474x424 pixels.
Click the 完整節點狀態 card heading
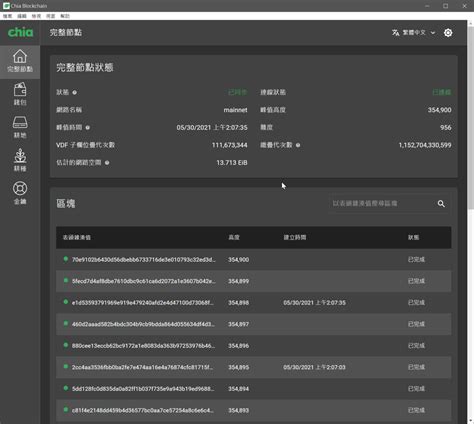tap(85, 68)
